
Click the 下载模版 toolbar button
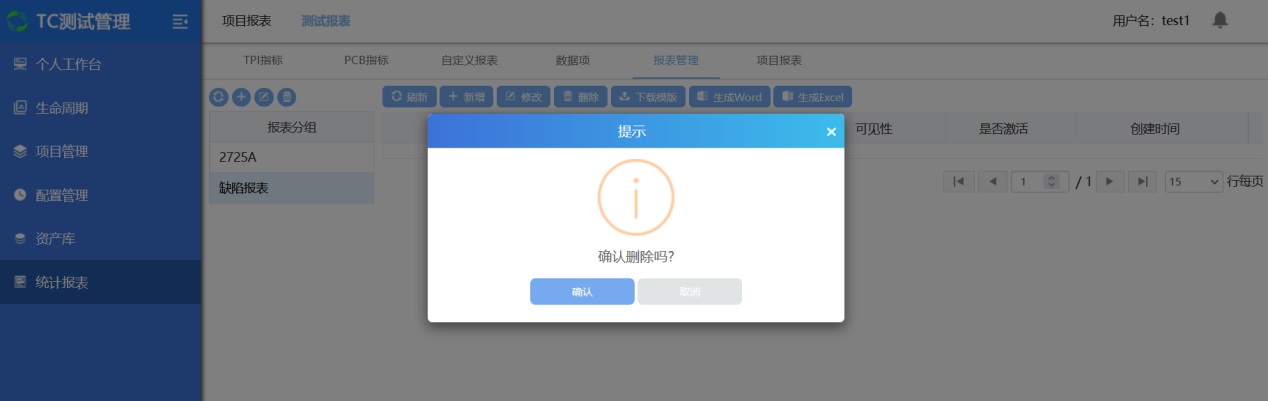point(648,97)
